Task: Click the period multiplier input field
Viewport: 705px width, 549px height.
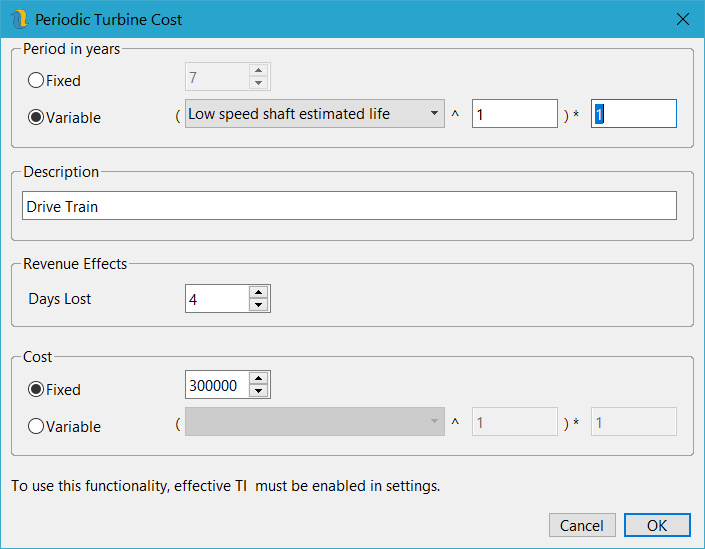Action: (x=634, y=114)
